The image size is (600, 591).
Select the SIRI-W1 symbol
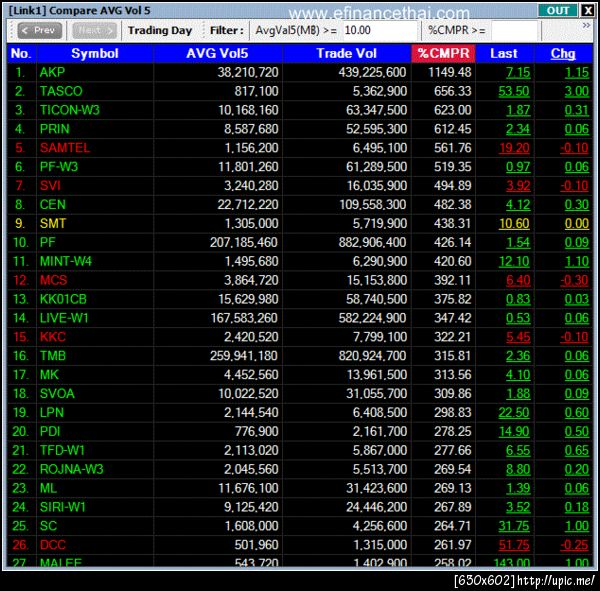pos(63,507)
